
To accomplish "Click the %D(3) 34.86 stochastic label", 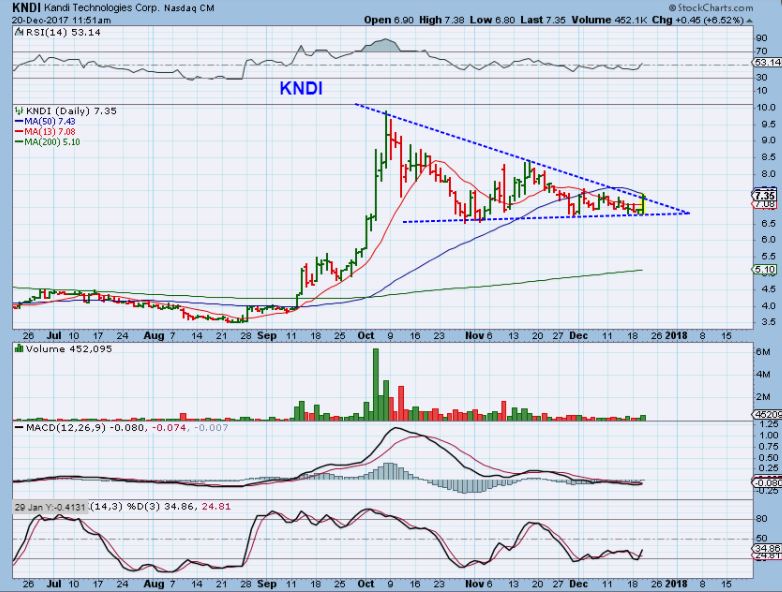I will 161,507.
